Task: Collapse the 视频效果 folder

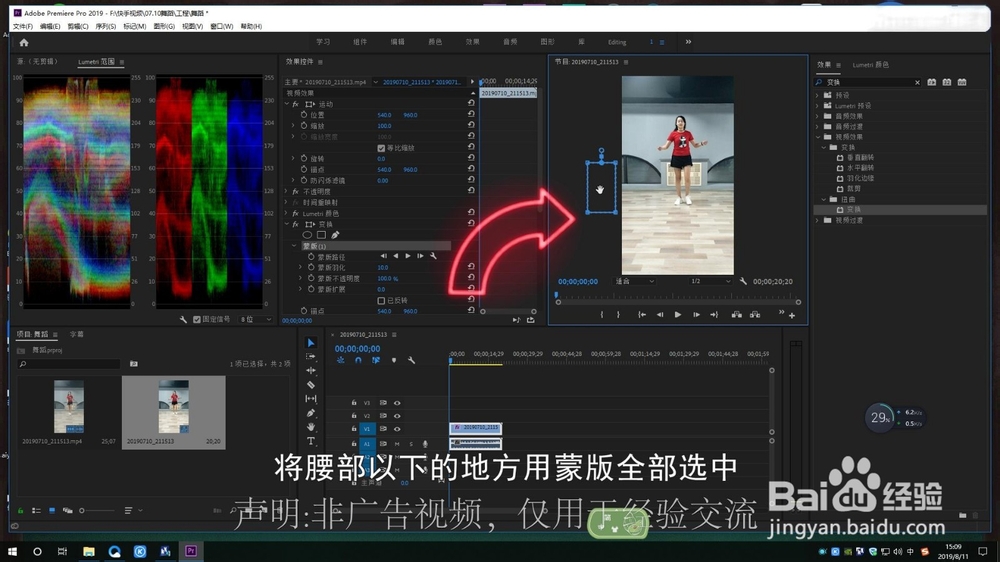Action: tap(818, 137)
